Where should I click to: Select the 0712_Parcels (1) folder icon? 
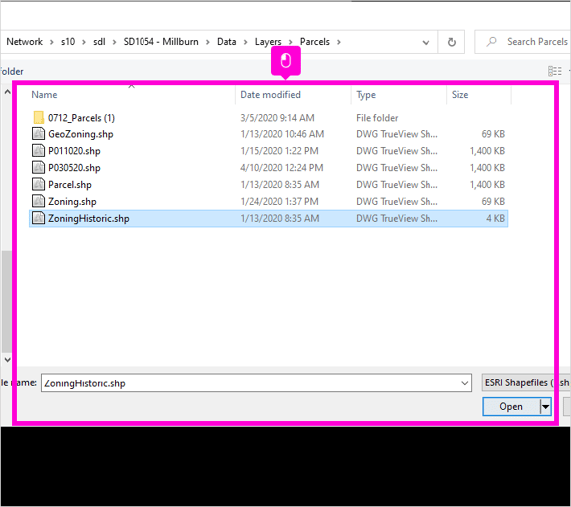[39, 118]
